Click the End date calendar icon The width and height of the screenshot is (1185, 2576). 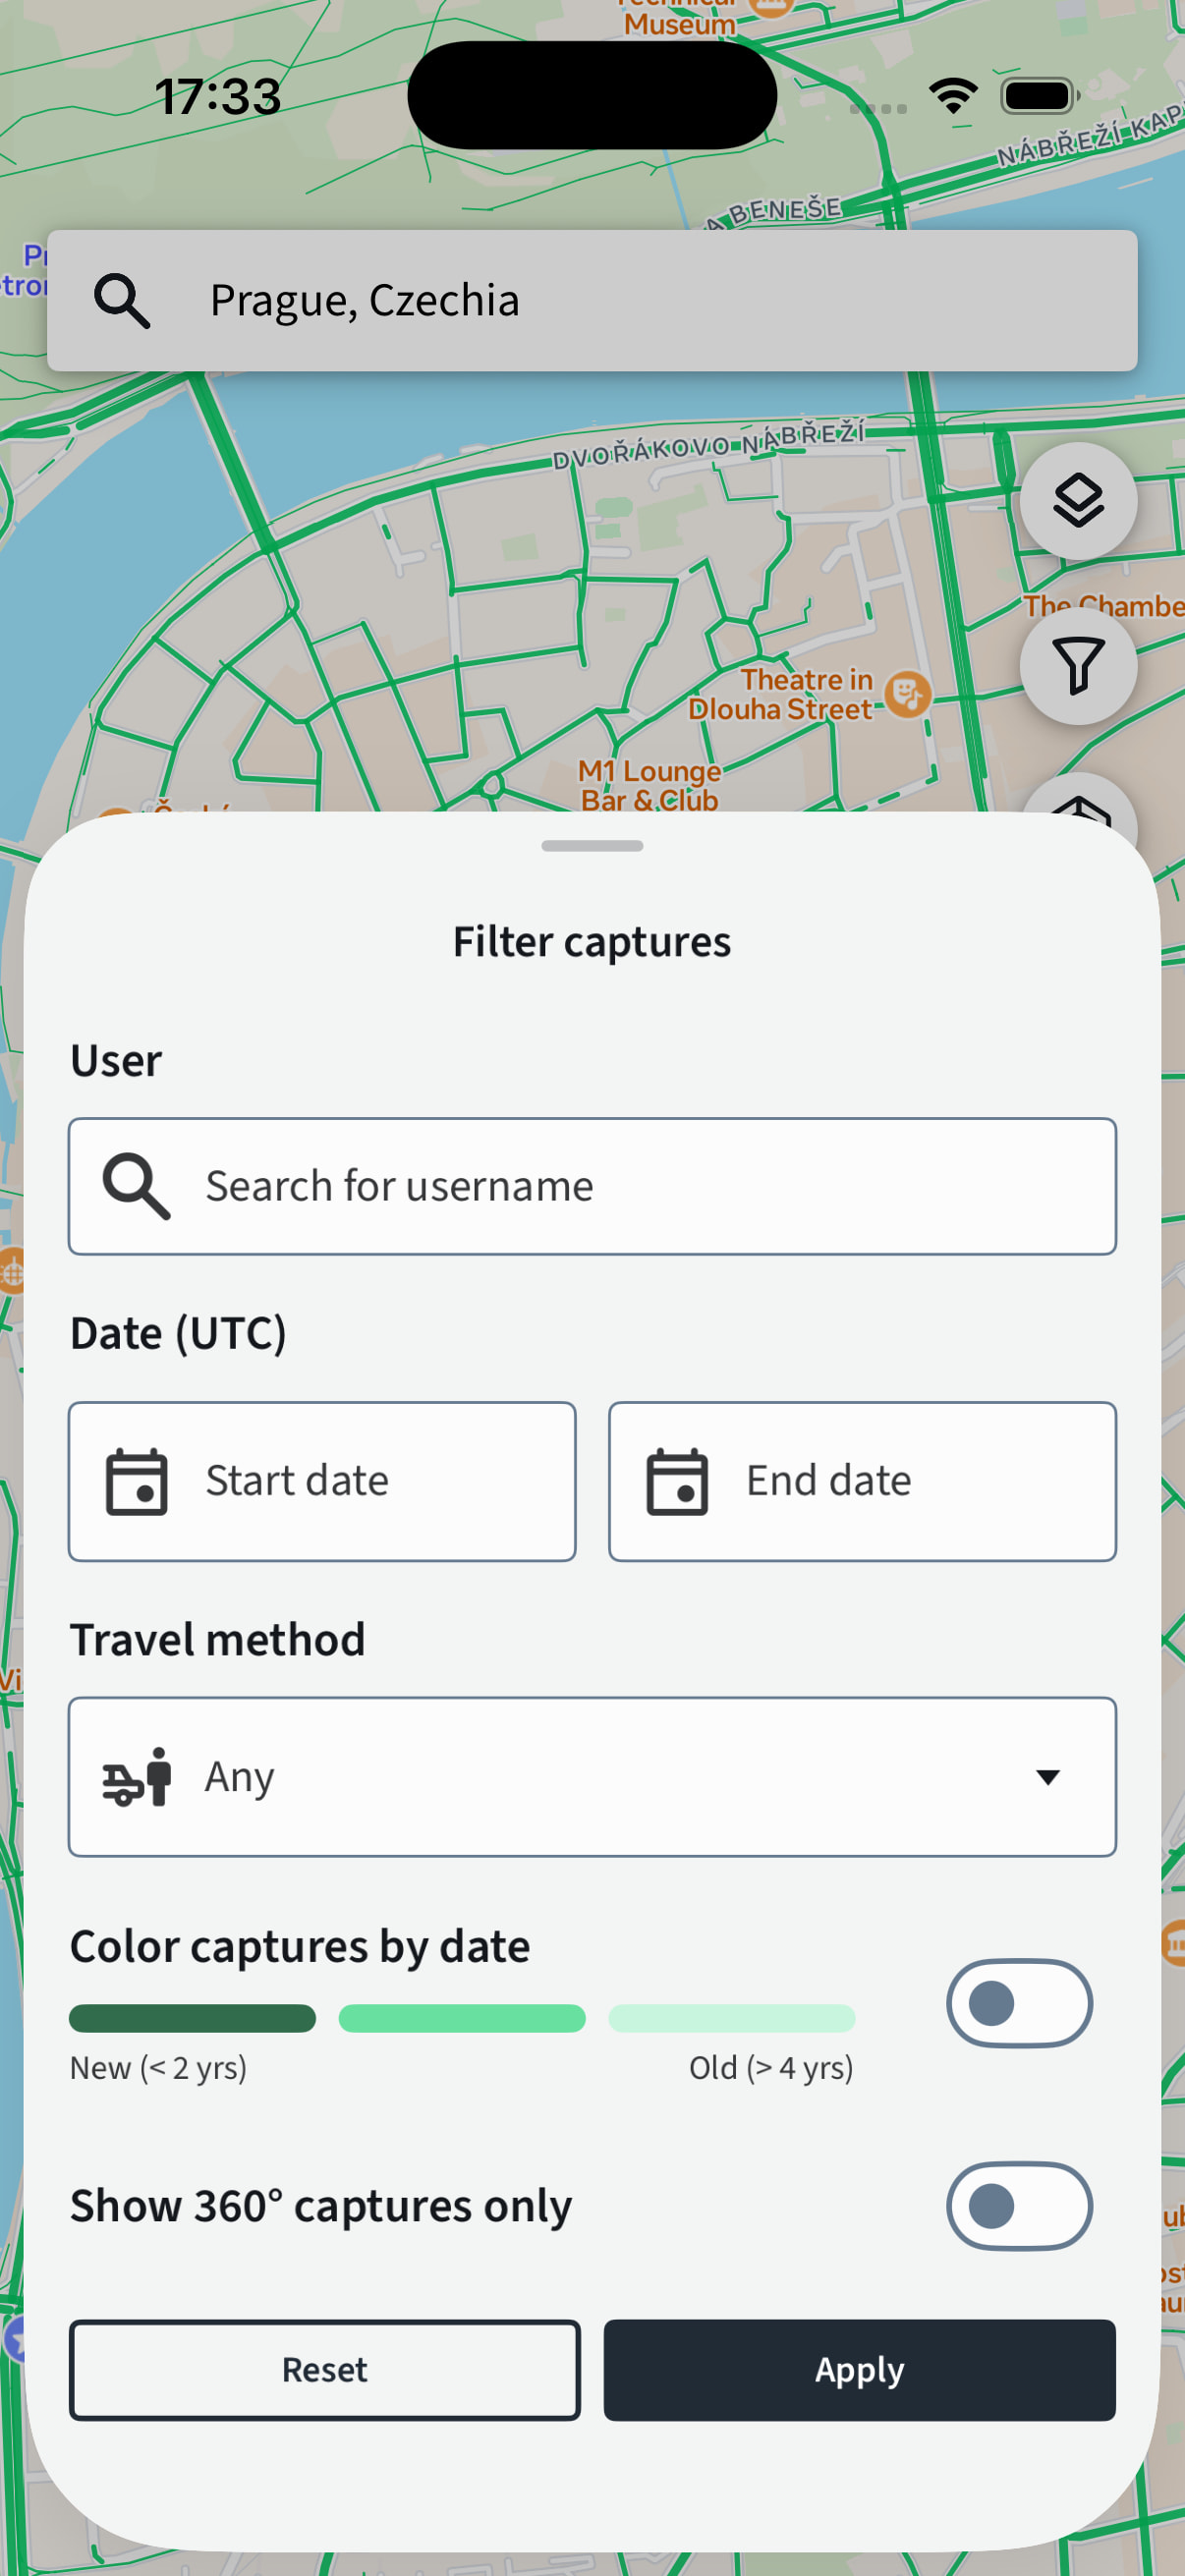point(677,1481)
